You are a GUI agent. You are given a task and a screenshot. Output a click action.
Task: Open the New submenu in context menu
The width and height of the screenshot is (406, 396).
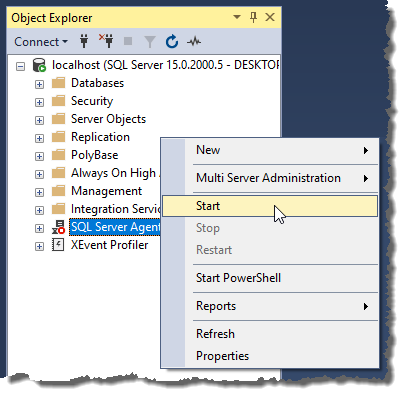coord(270,150)
